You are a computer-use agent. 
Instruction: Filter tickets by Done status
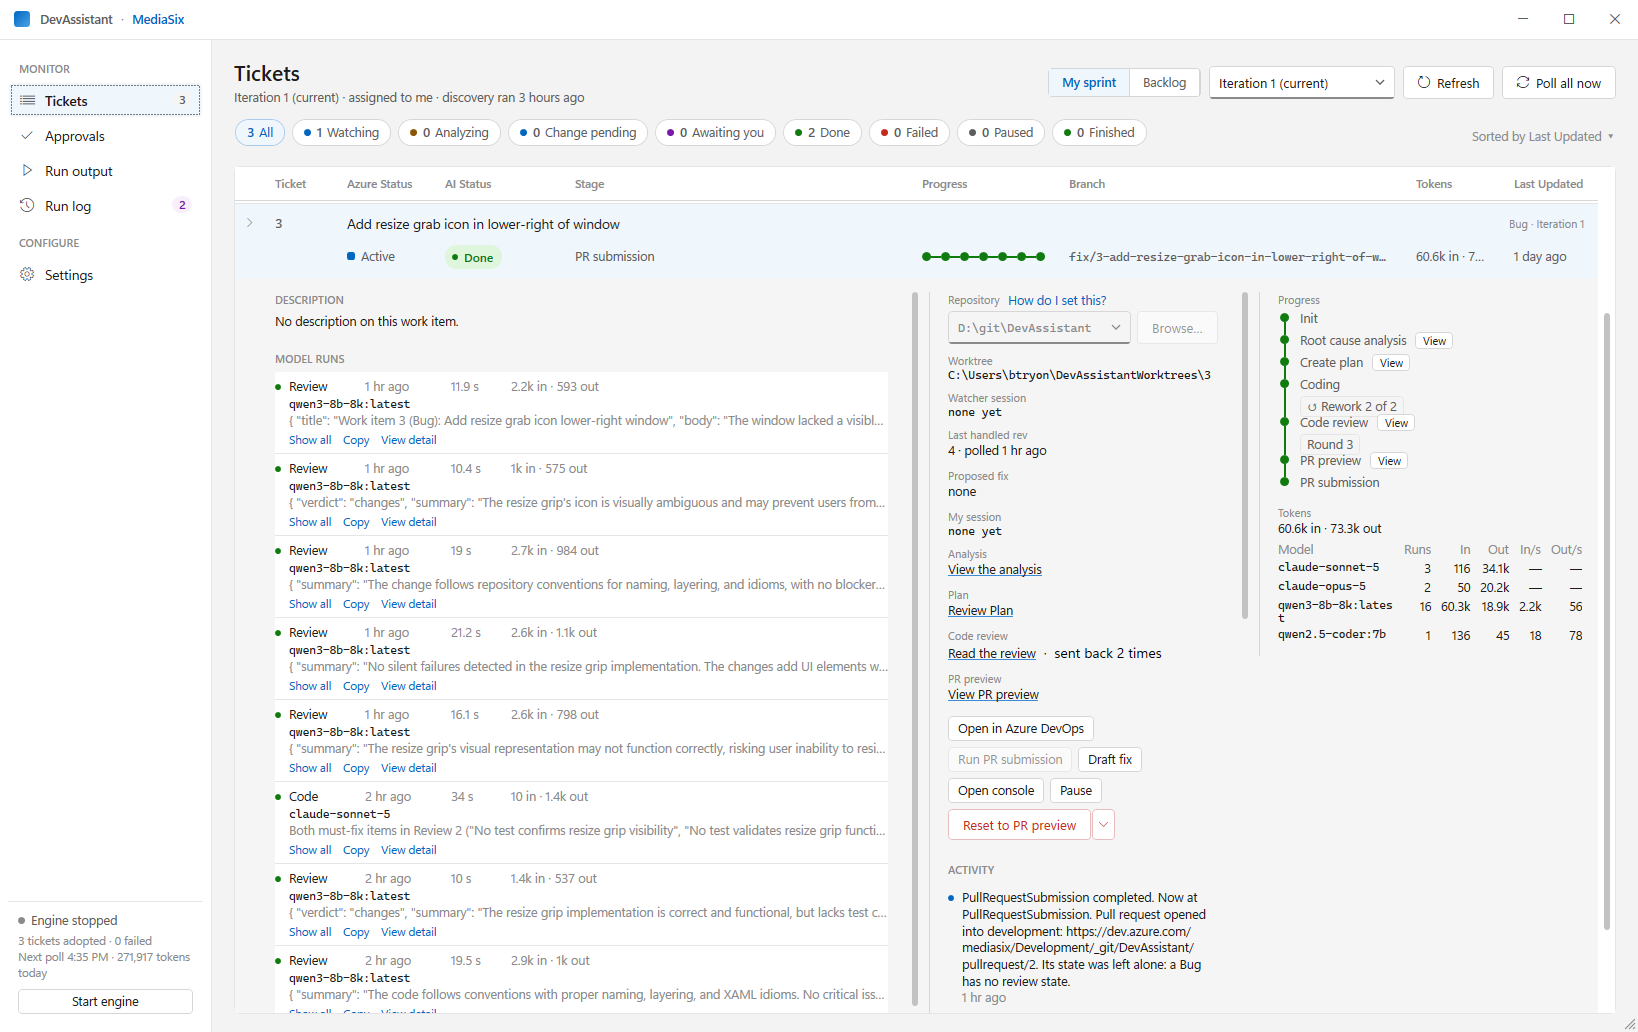[x=822, y=132]
